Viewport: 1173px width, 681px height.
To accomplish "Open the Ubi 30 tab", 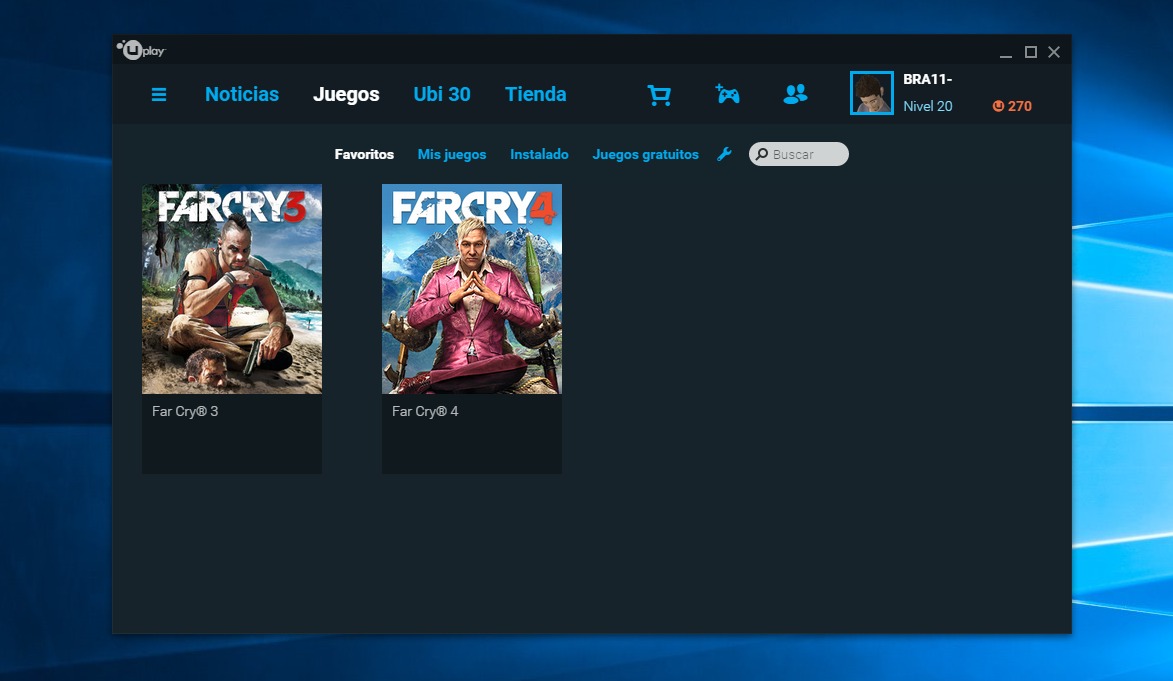I will coord(442,94).
